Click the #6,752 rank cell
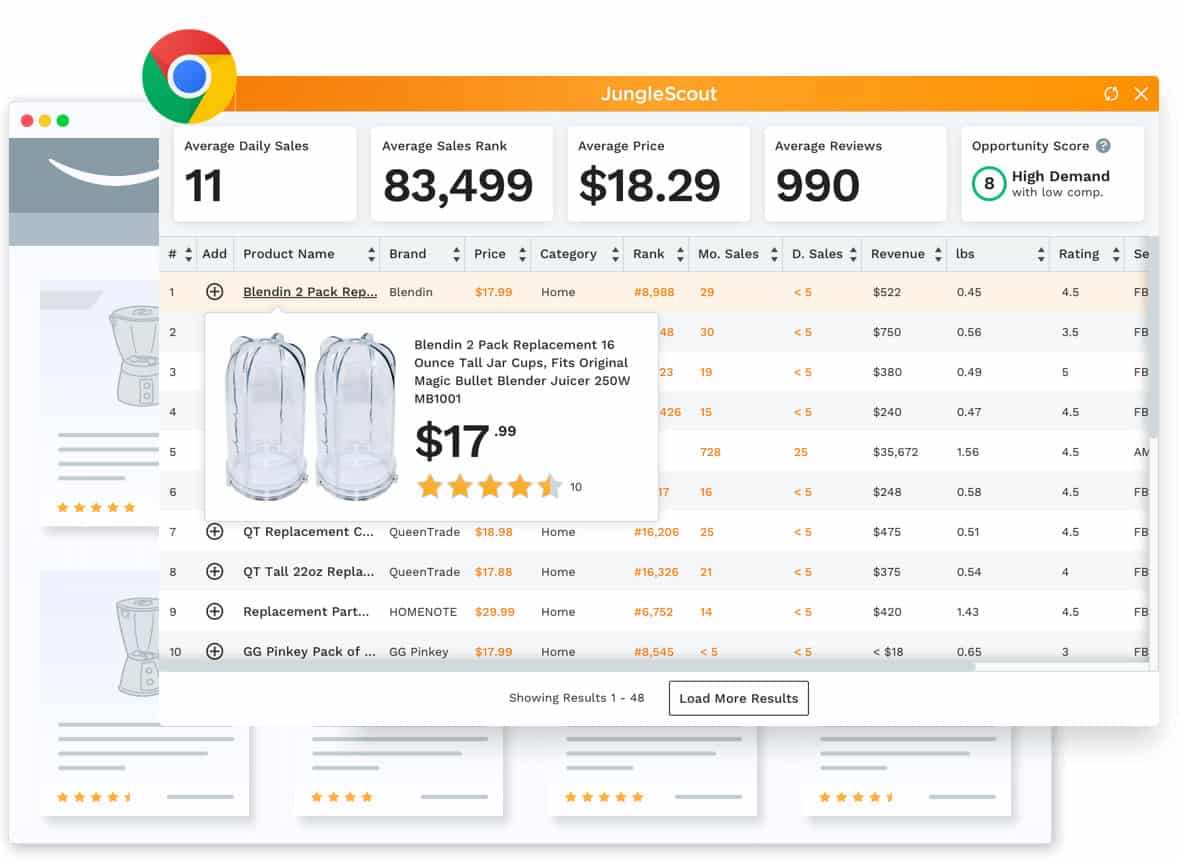Image resolution: width=1179 pixels, height=860 pixels. (653, 611)
